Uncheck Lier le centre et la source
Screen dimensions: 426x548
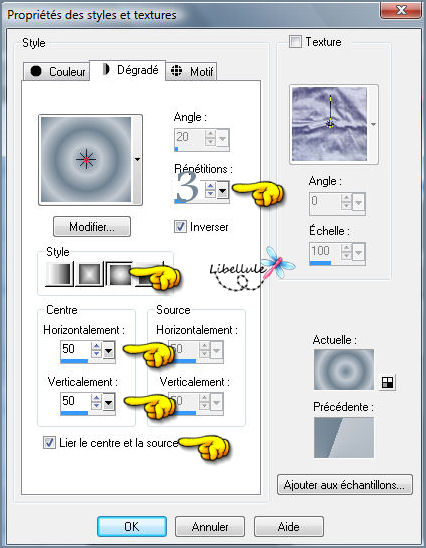(x=49, y=443)
